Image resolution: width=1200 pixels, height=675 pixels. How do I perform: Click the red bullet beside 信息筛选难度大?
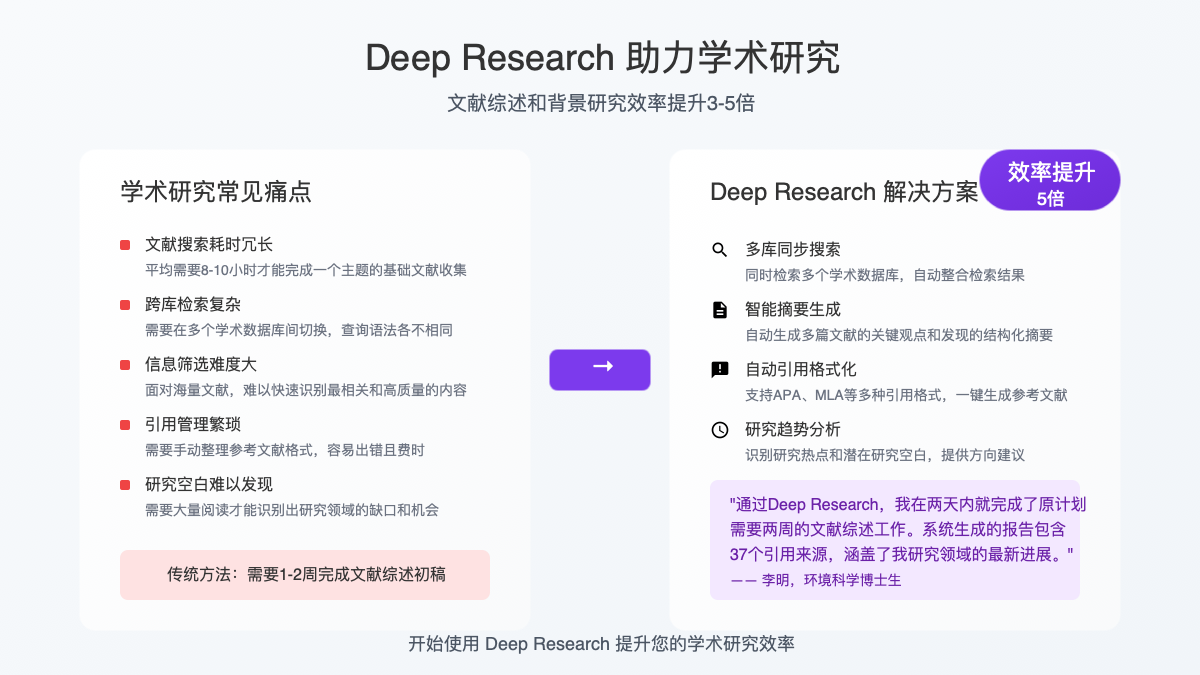pos(125,365)
